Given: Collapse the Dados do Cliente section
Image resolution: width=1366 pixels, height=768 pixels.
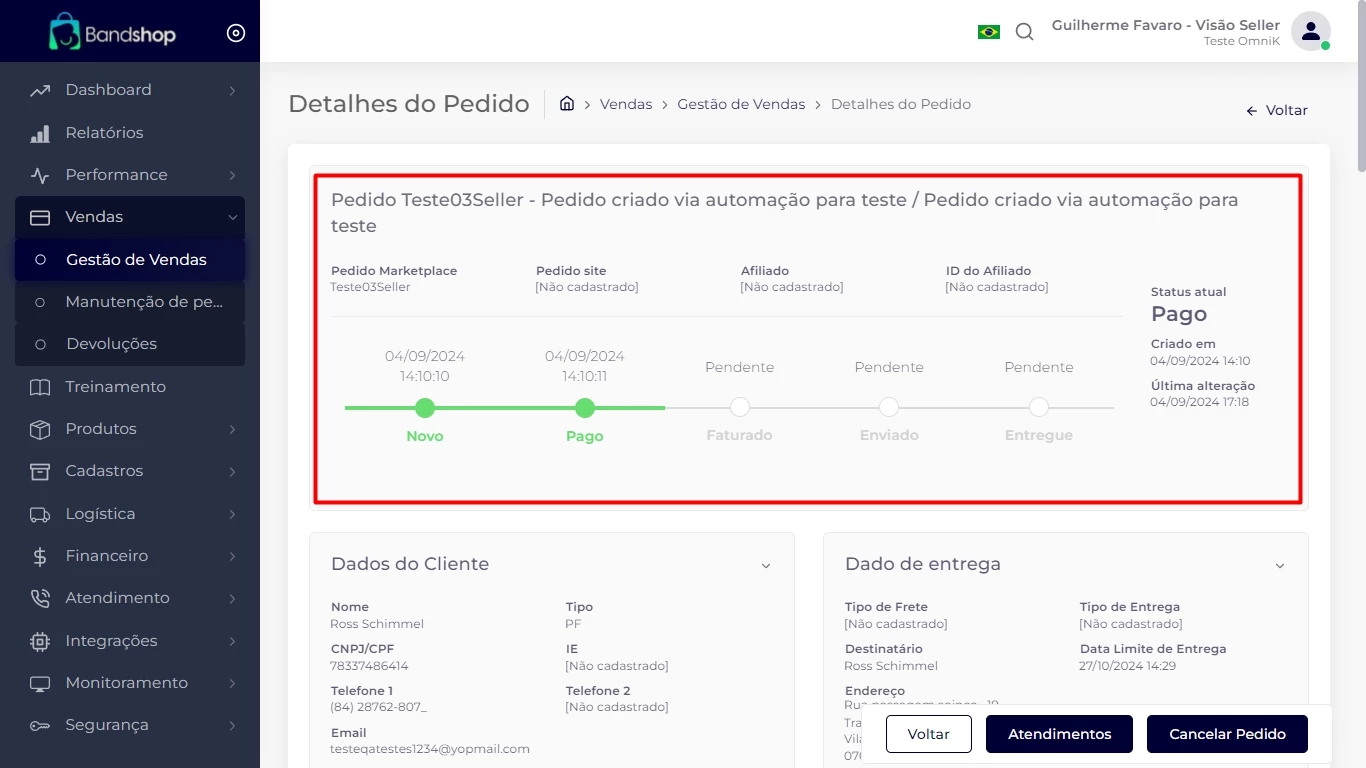Looking at the screenshot, I should 766,565.
